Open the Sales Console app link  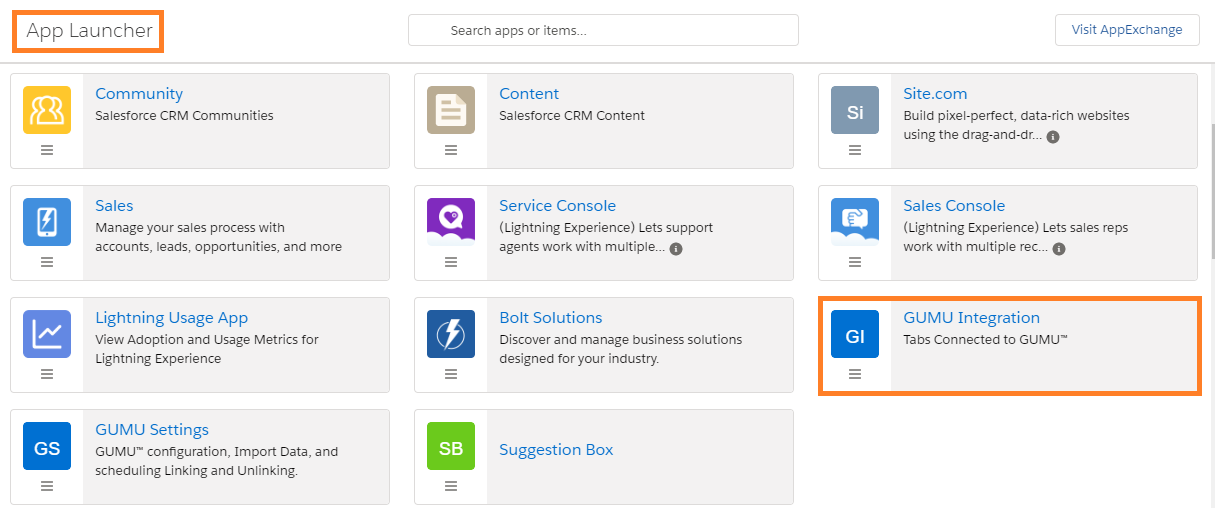coord(954,206)
